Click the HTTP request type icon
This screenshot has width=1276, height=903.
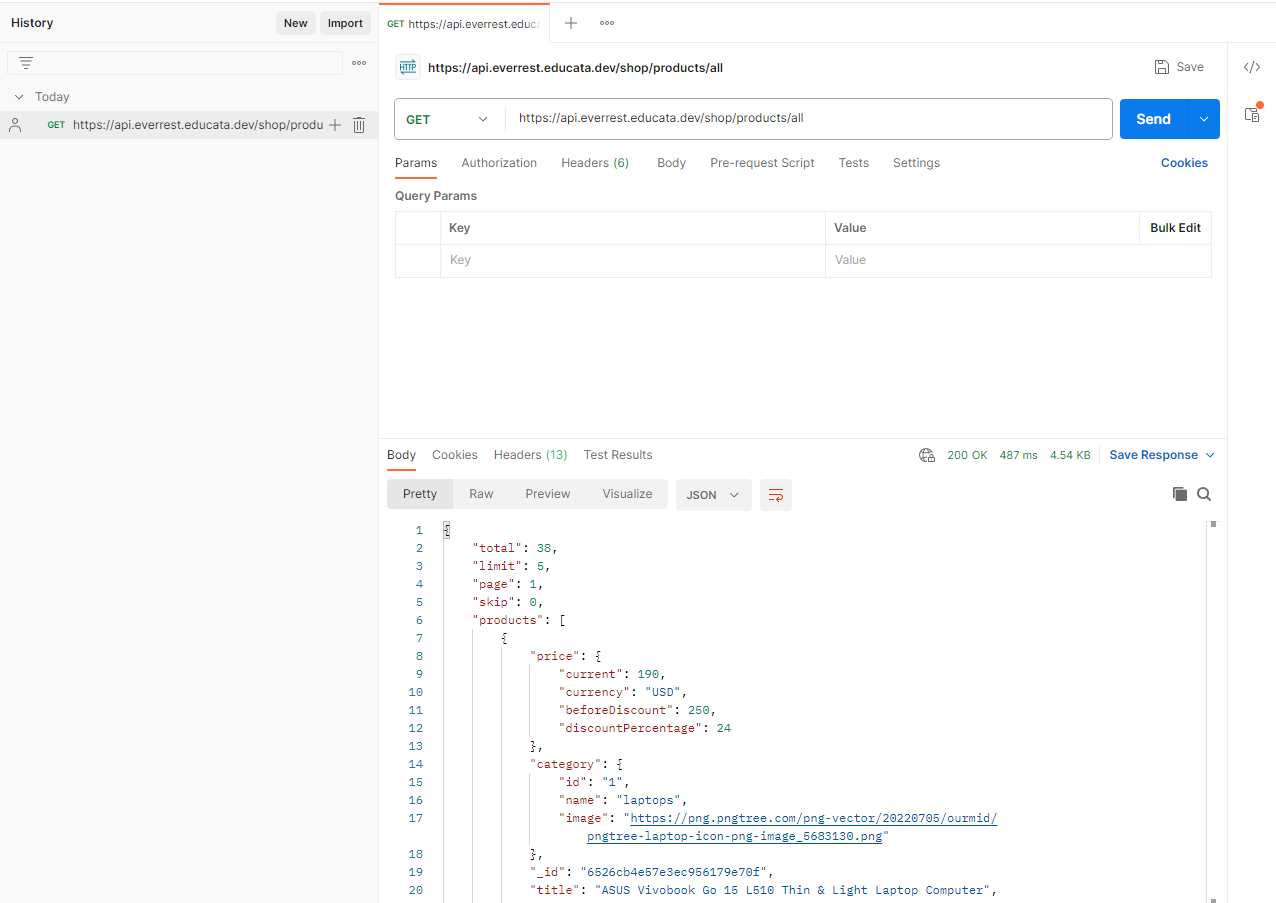(x=407, y=67)
